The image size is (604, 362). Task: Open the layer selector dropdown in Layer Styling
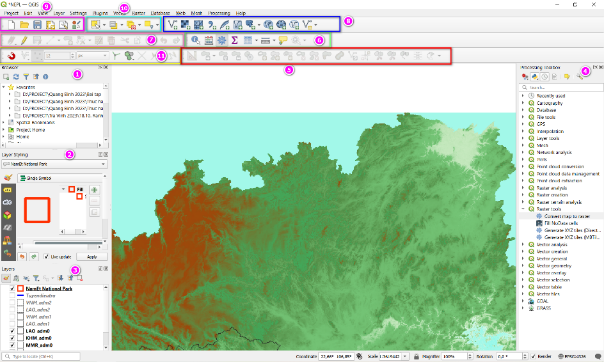point(54,164)
